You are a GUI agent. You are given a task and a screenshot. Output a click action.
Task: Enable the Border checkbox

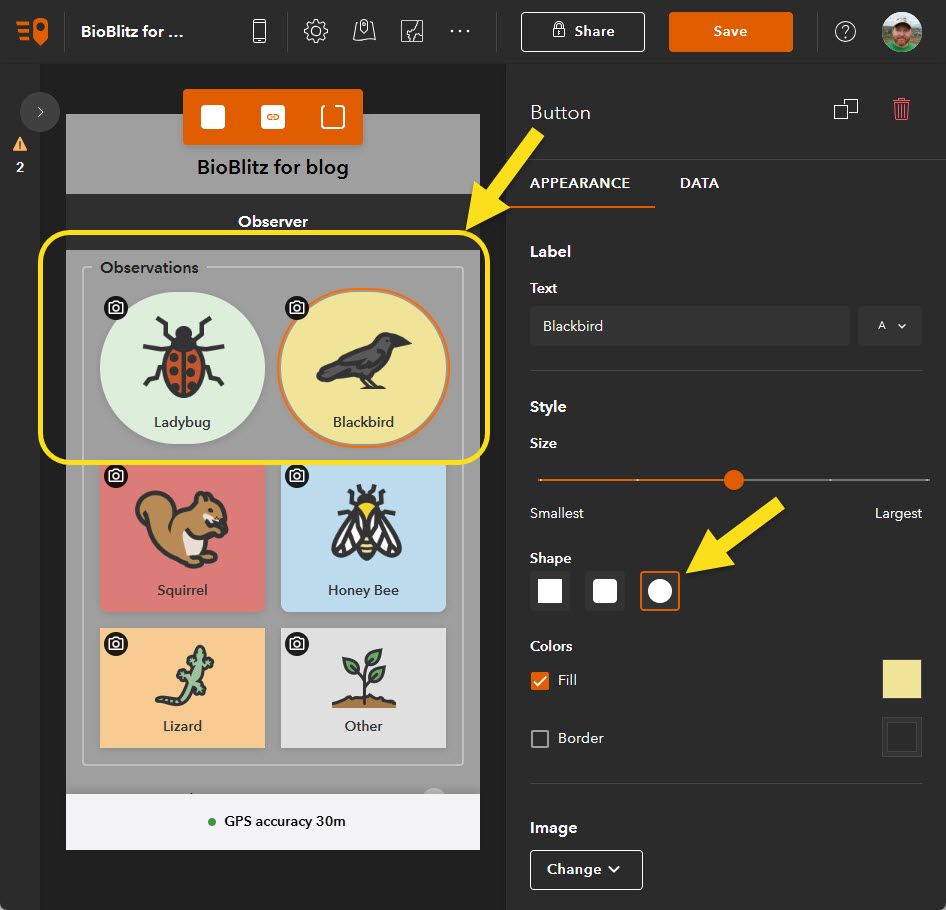tap(539, 739)
